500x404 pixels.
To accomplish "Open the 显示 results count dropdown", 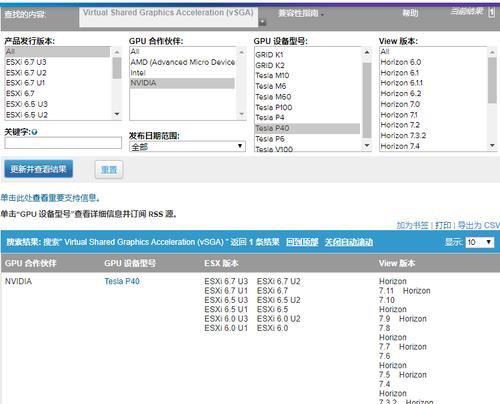I will pos(480,242).
